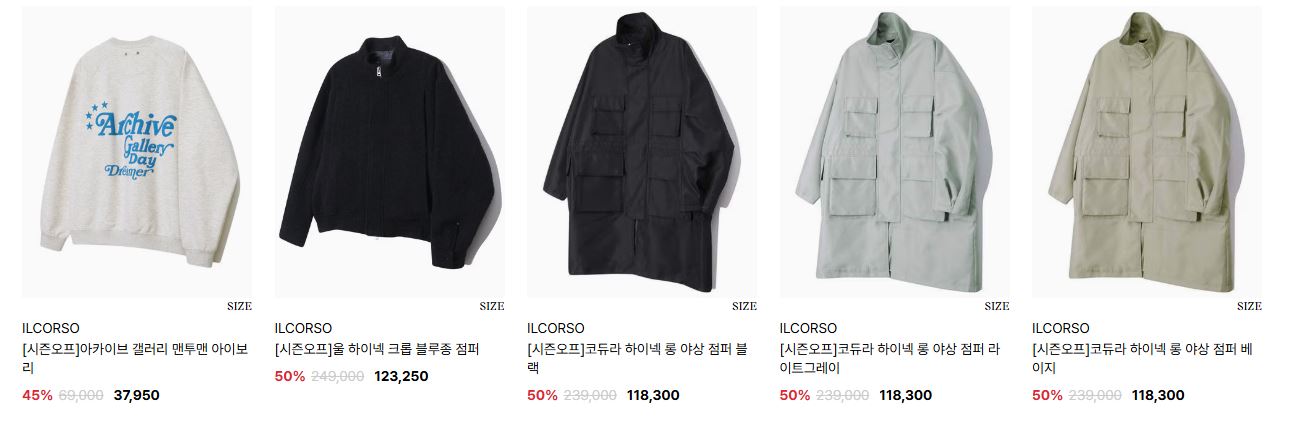Open ILCORSO brand above the blouson title
This screenshot has width=1294, height=435.
coord(303,328)
